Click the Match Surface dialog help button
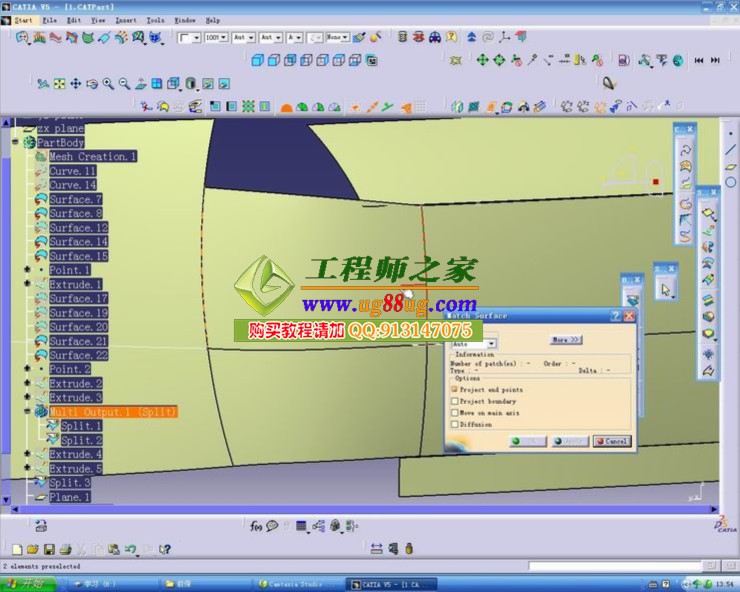This screenshot has width=740, height=592. [x=615, y=316]
